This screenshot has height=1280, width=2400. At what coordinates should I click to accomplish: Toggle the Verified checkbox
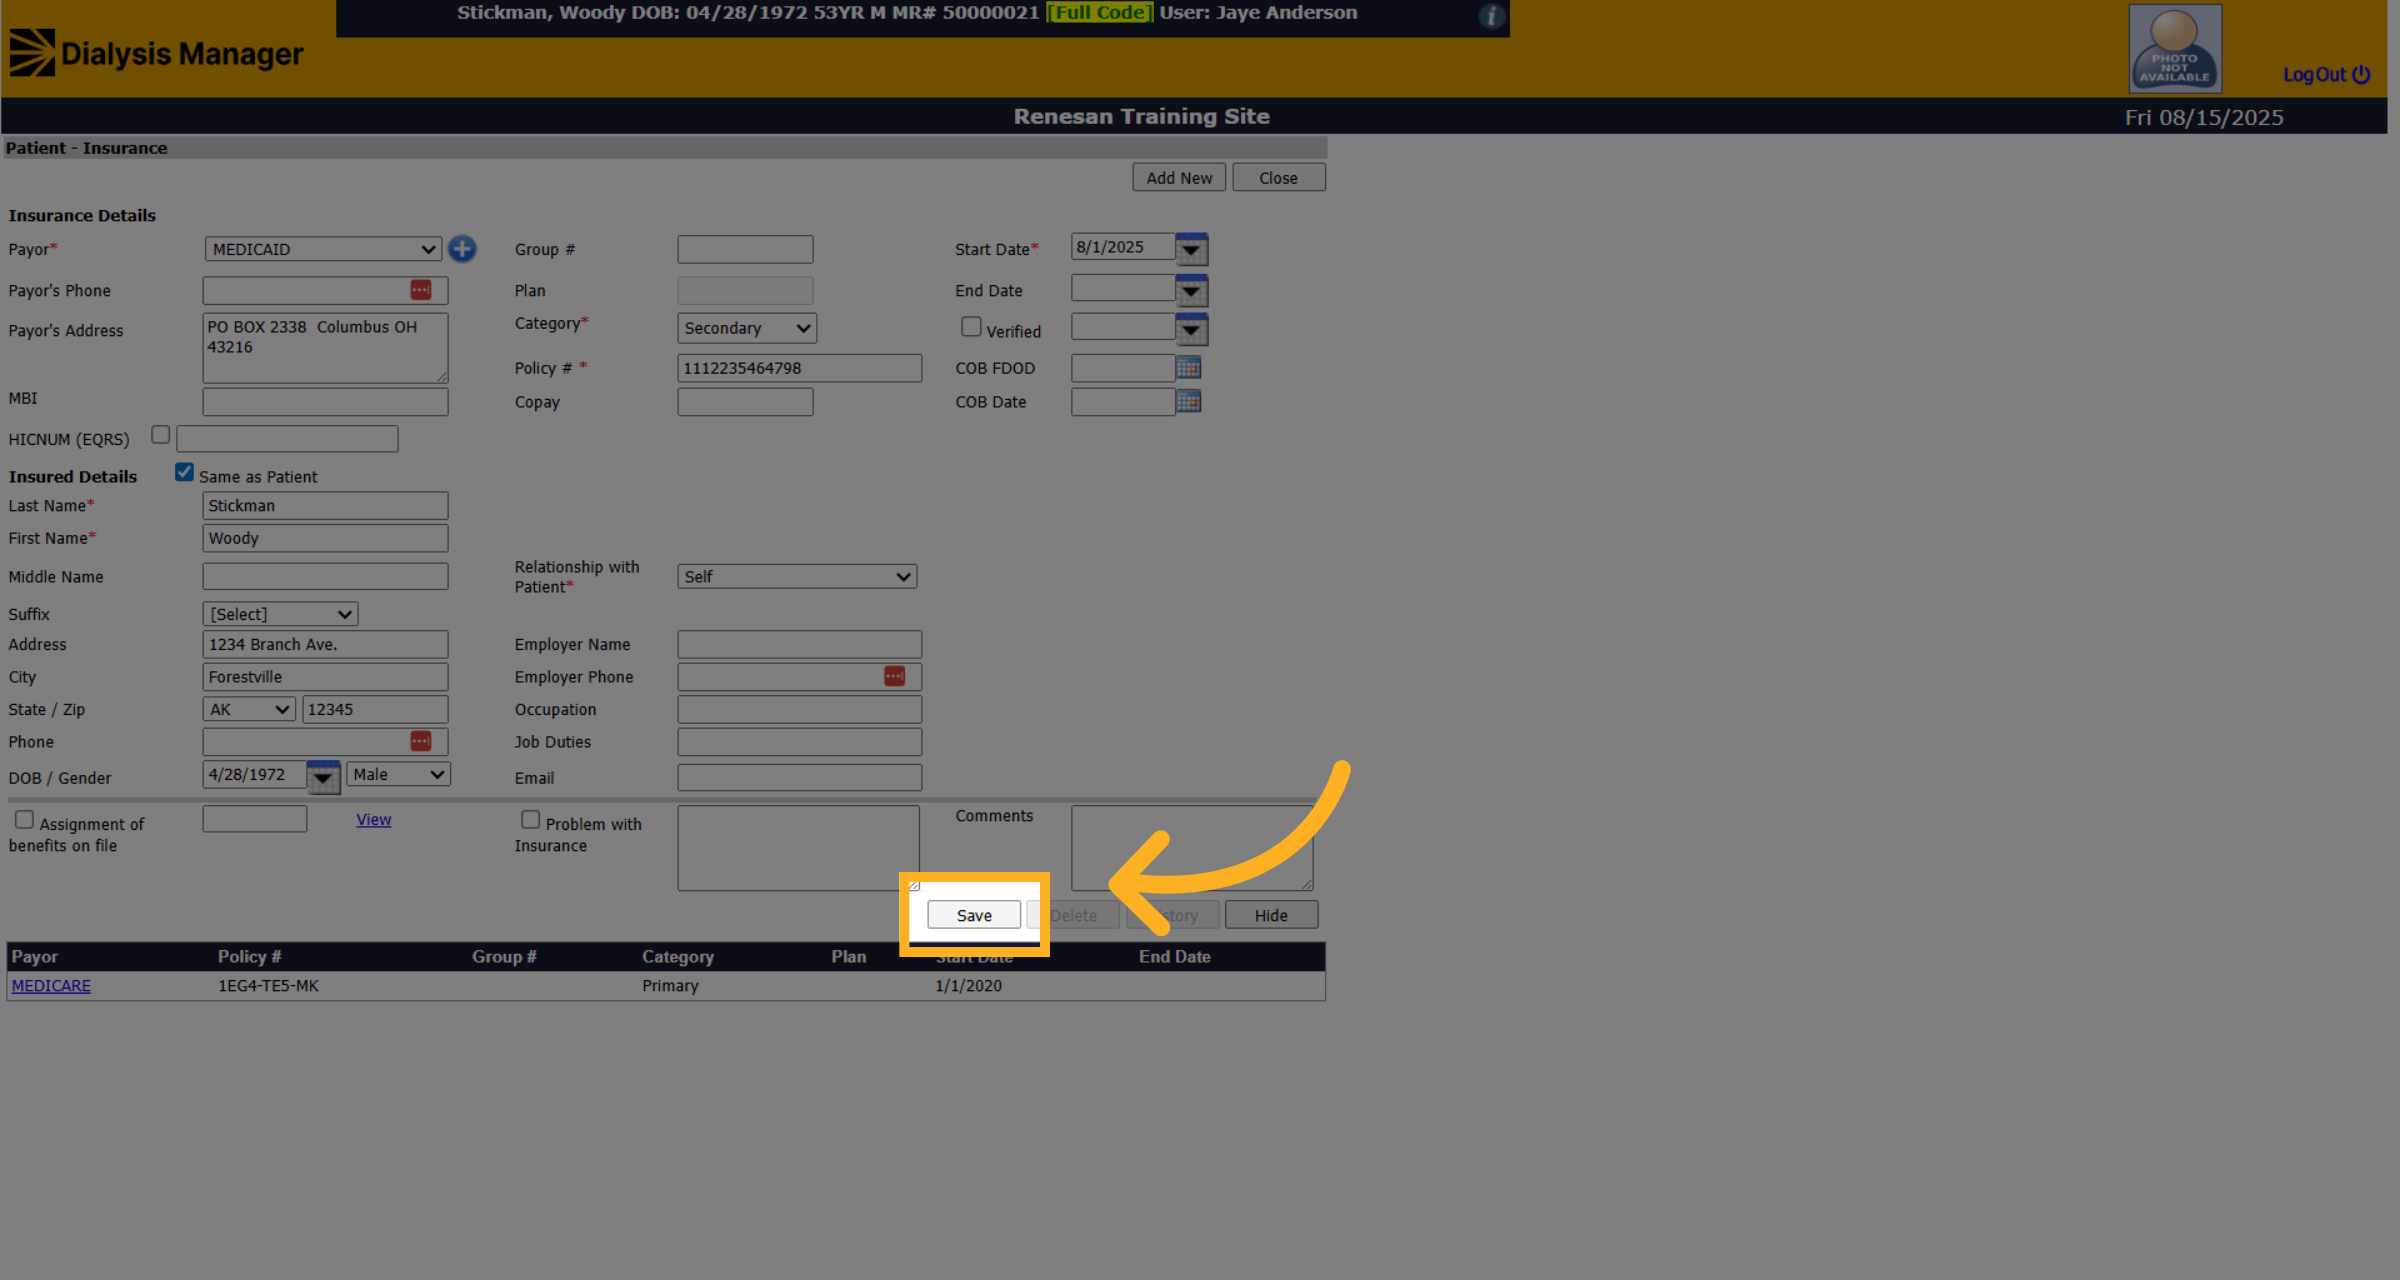971,327
